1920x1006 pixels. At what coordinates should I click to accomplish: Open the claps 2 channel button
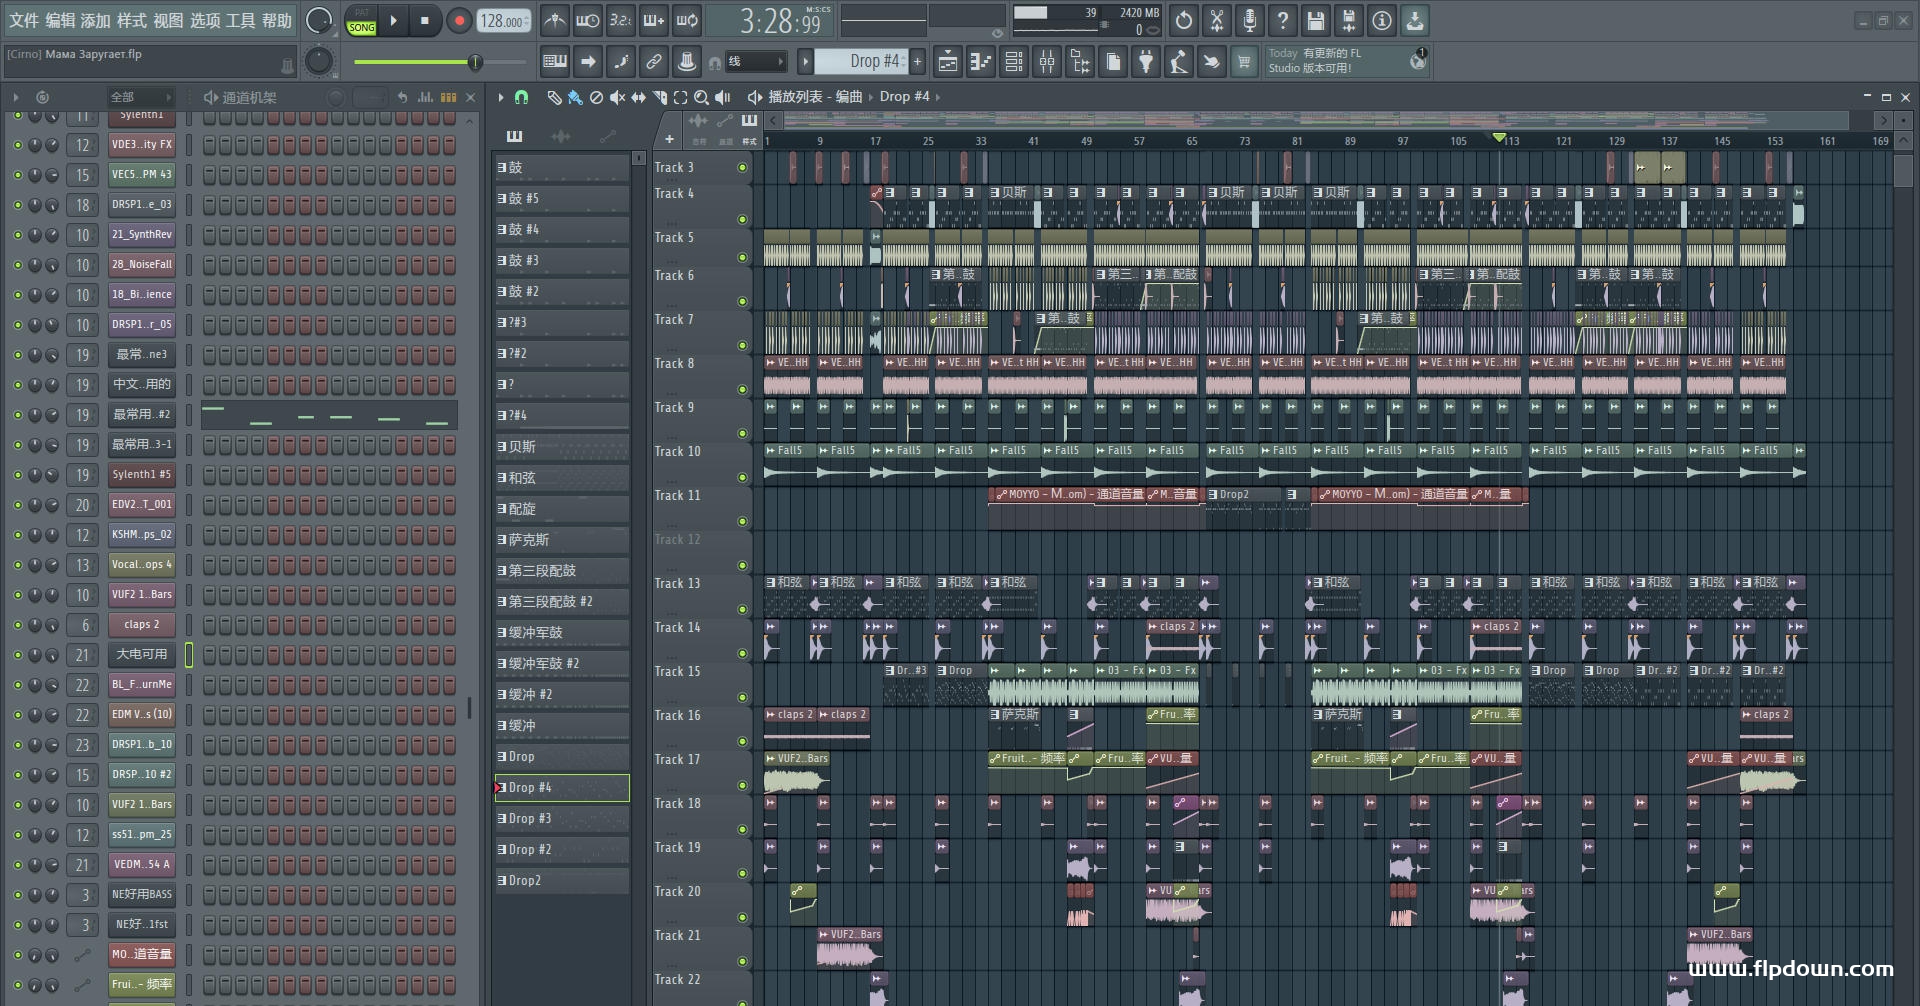tap(142, 625)
